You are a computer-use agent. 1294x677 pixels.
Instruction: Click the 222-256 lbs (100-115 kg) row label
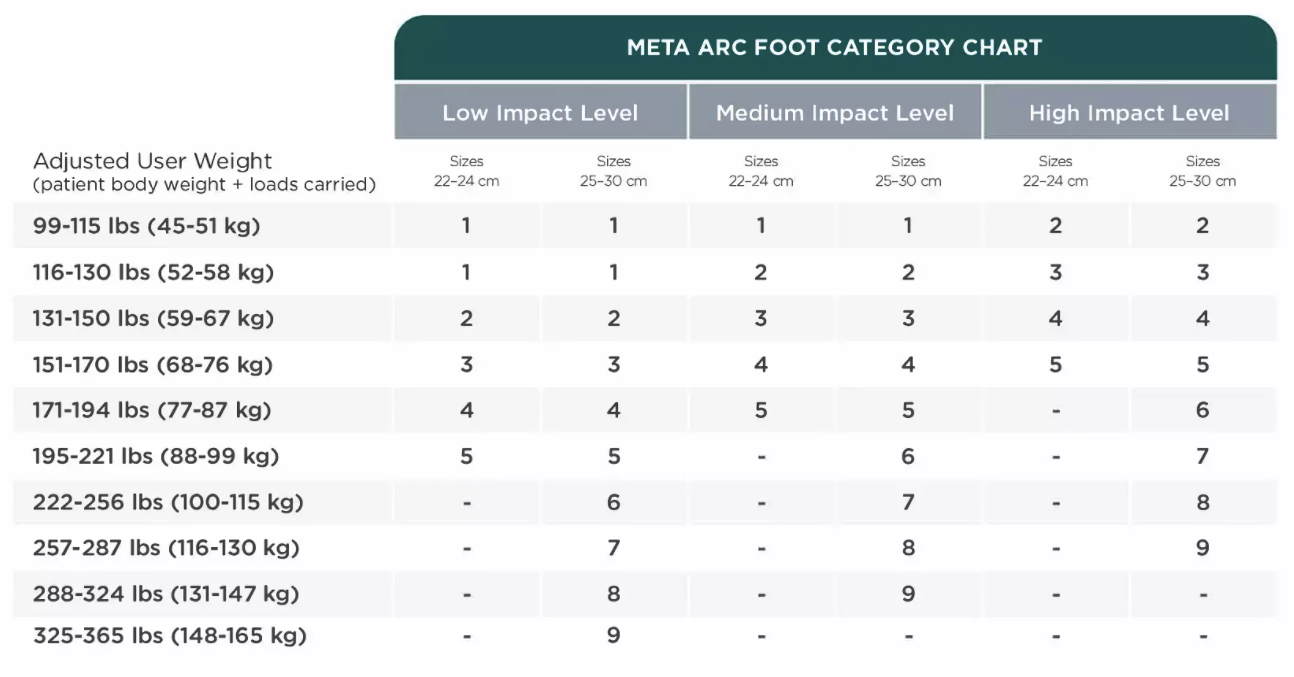pos(168,502)
